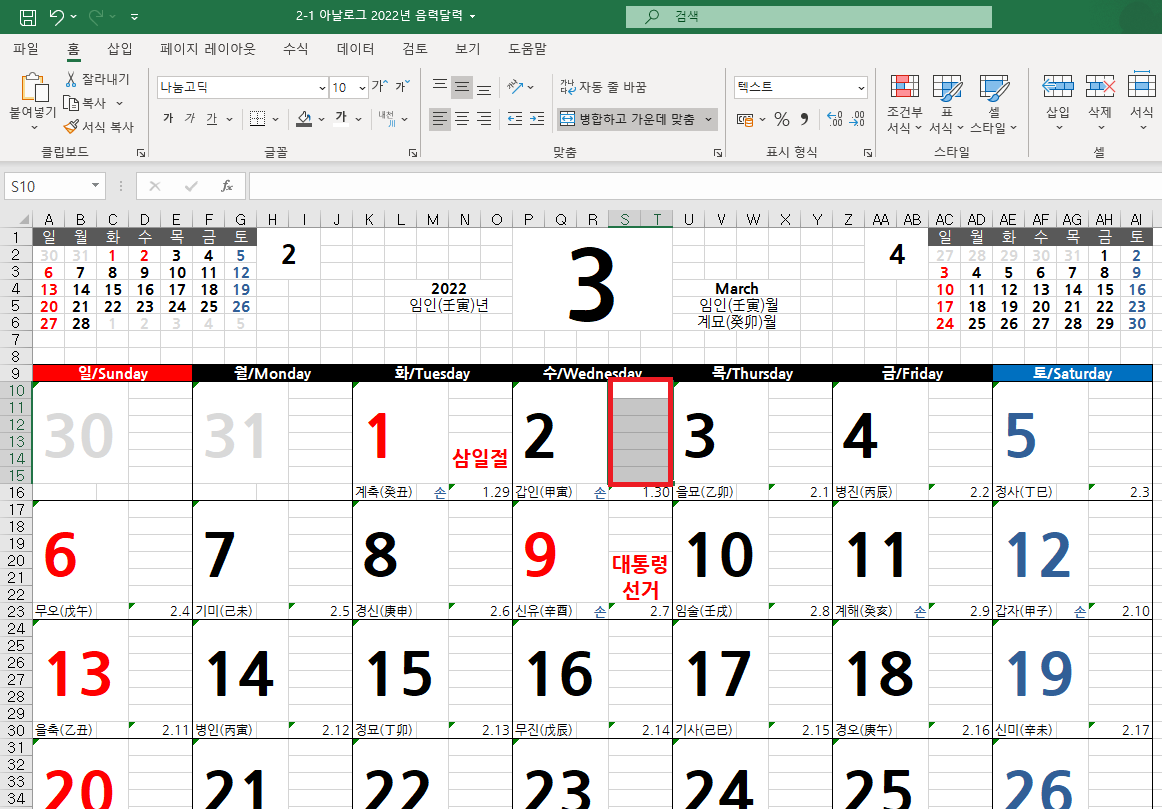Viewport: 1162px width, 809px height.
Task: Open 맞춤 dialog launcher
Action: (x=717, y=153)
